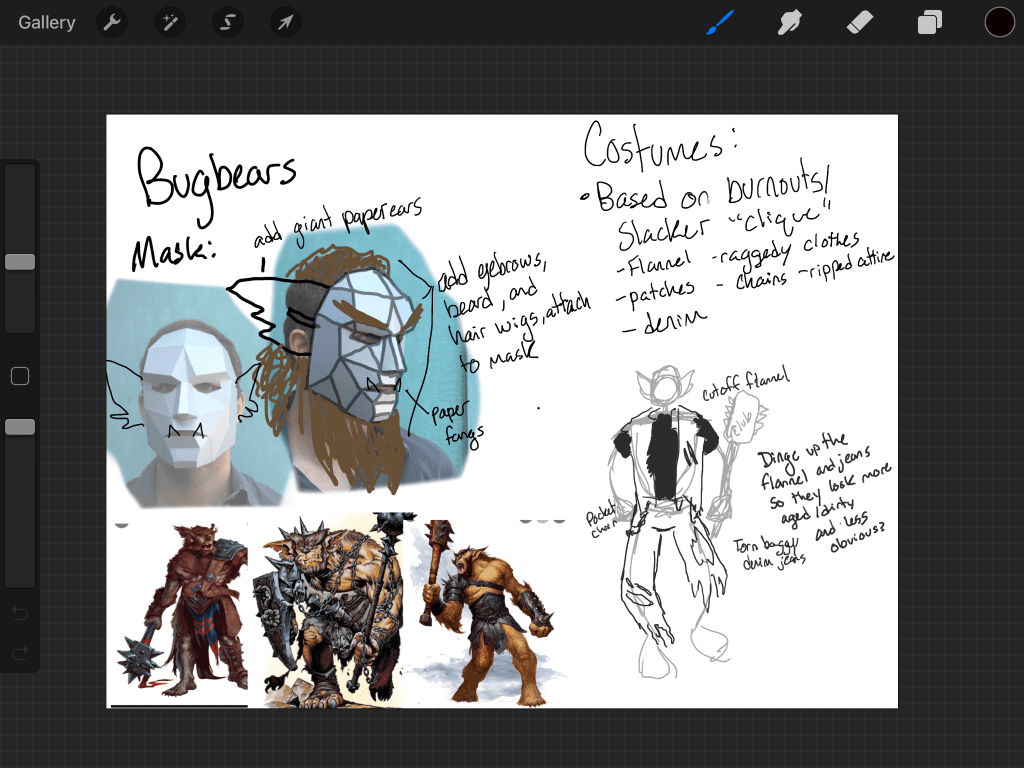Select the Eraser tool
This screenshot has height=768, width=1024.
coord(861,22)
